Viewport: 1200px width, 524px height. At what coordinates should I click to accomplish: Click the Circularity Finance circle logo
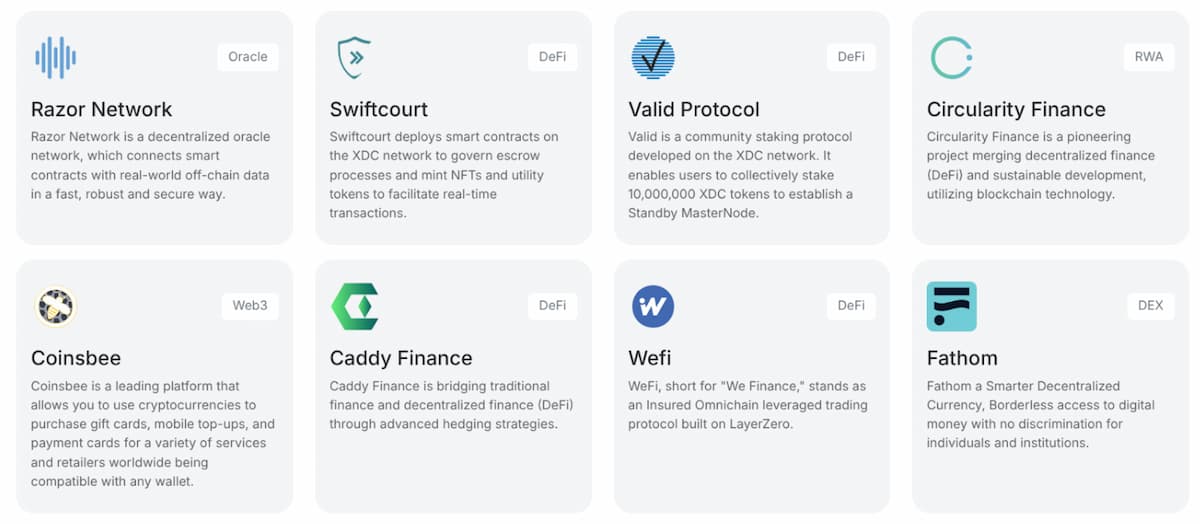click(951, 57)
